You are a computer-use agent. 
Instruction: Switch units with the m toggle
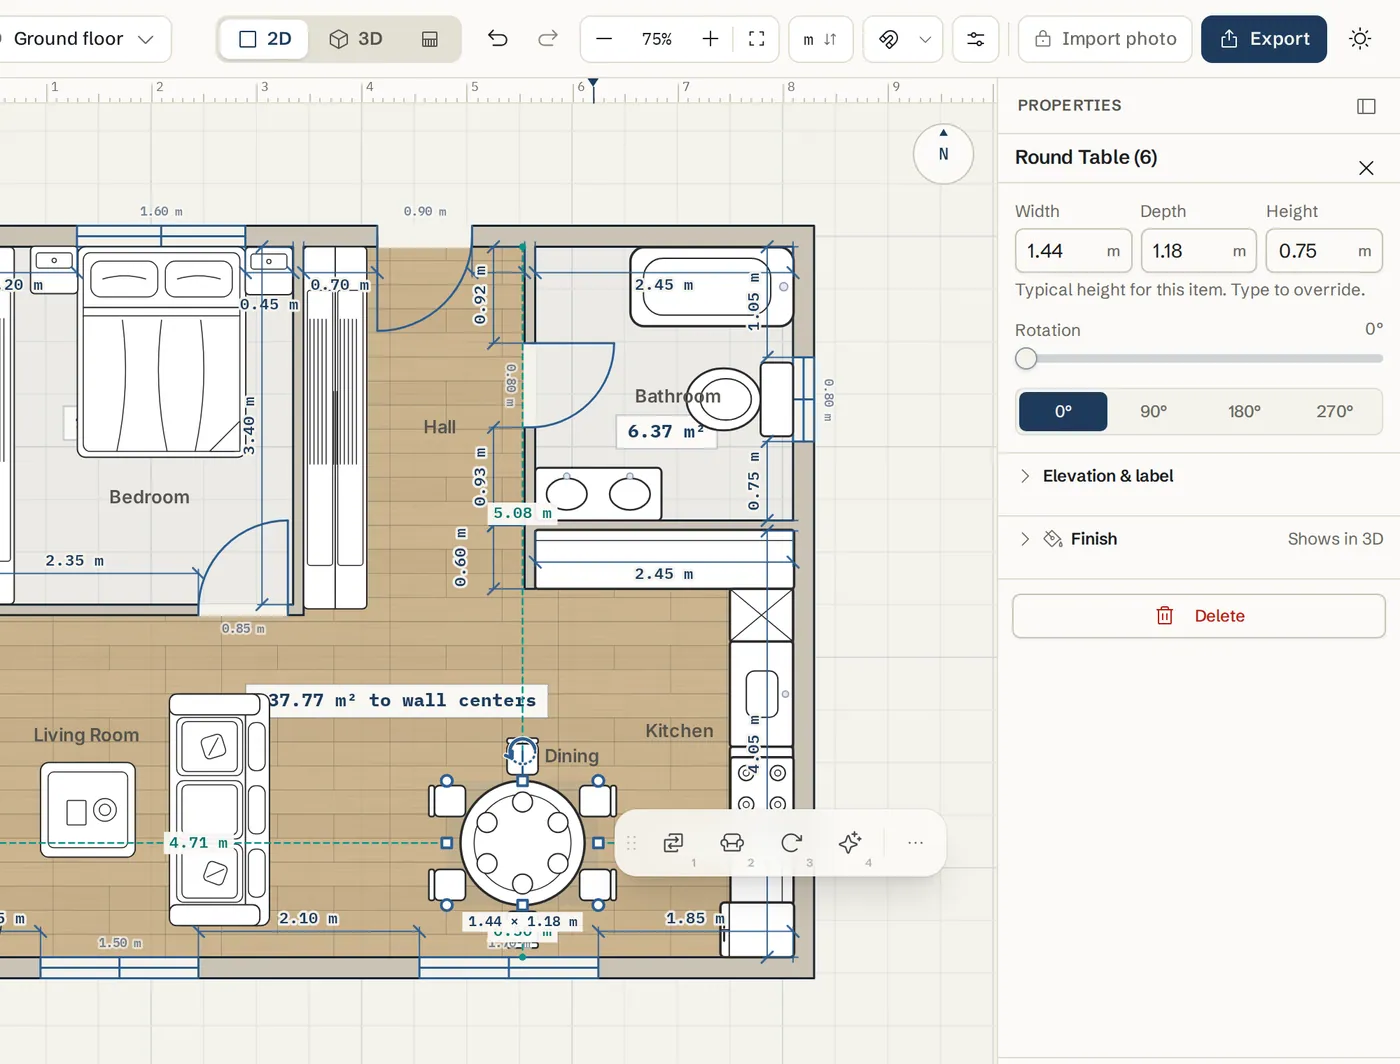click(x=820, y=39)
